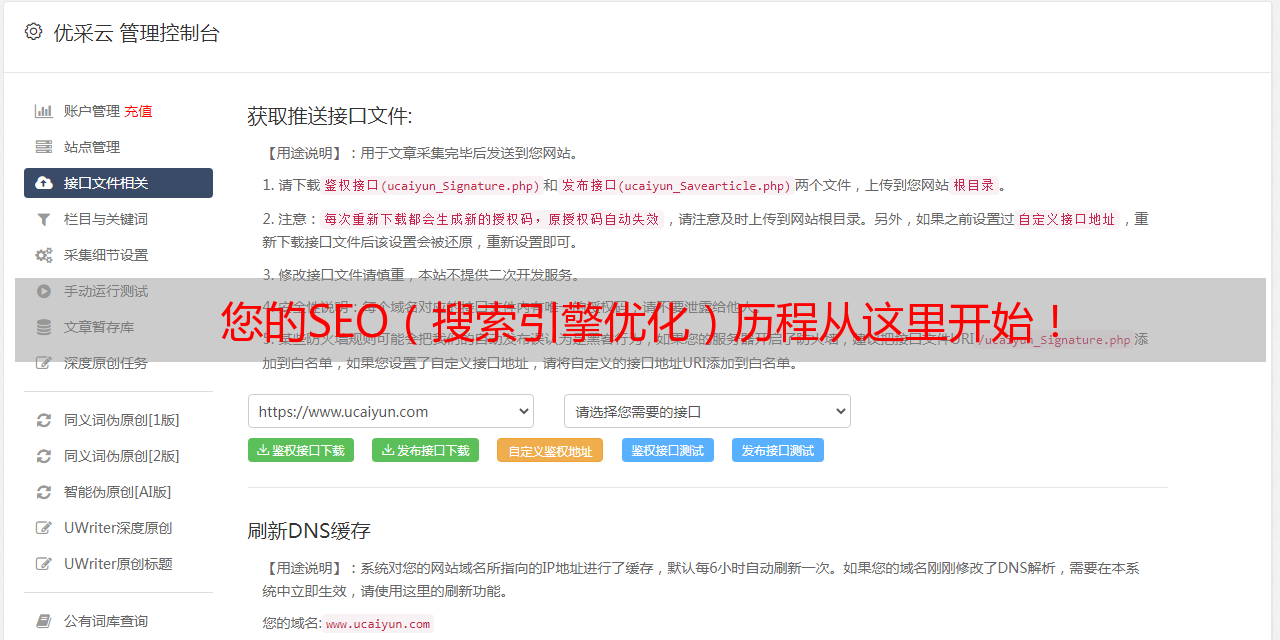
Task: Click the red 充值 recharge link
Action: click(x=138, y=111)
